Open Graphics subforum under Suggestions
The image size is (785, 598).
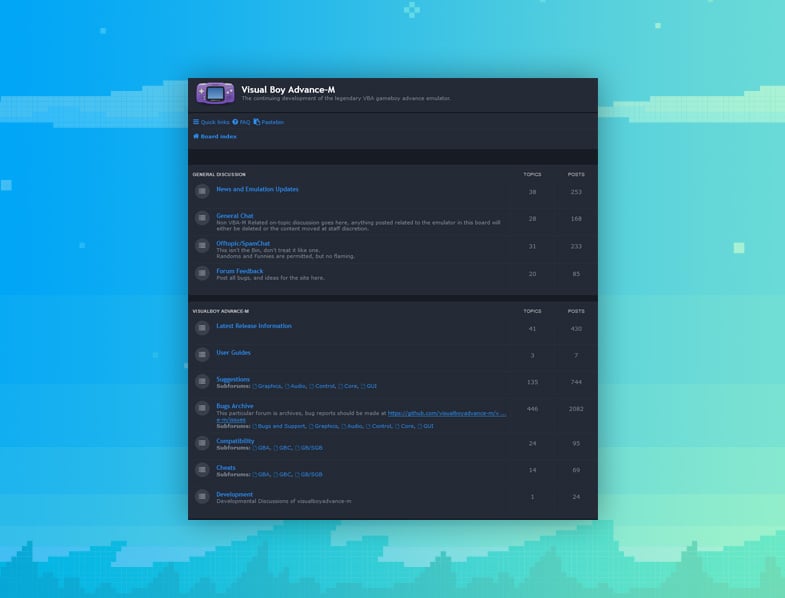(267, 386)
